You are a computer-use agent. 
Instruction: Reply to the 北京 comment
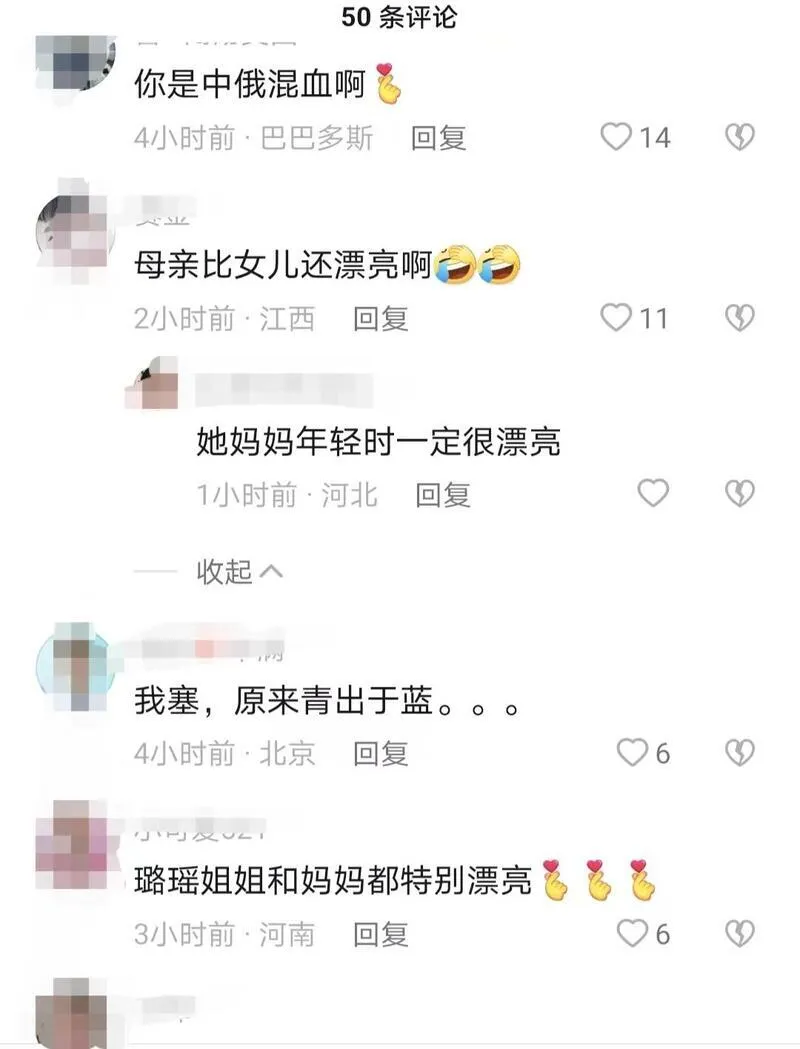click(x=381, y=753)
